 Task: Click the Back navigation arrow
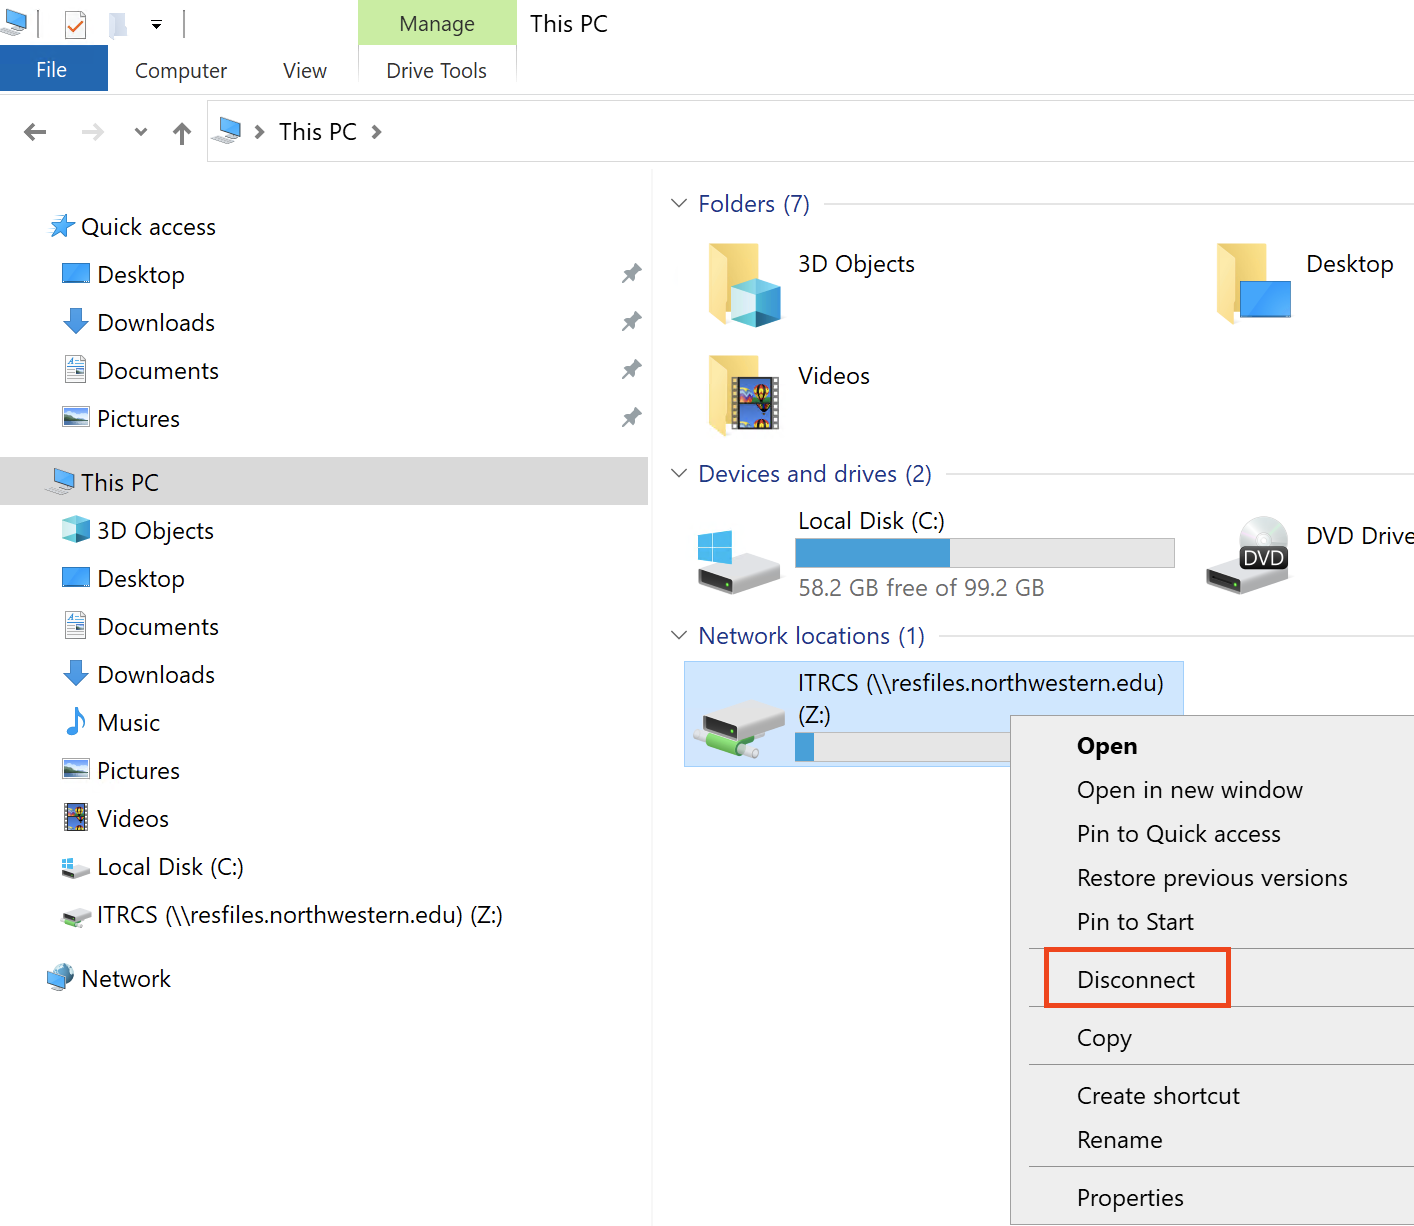(35, 132)
